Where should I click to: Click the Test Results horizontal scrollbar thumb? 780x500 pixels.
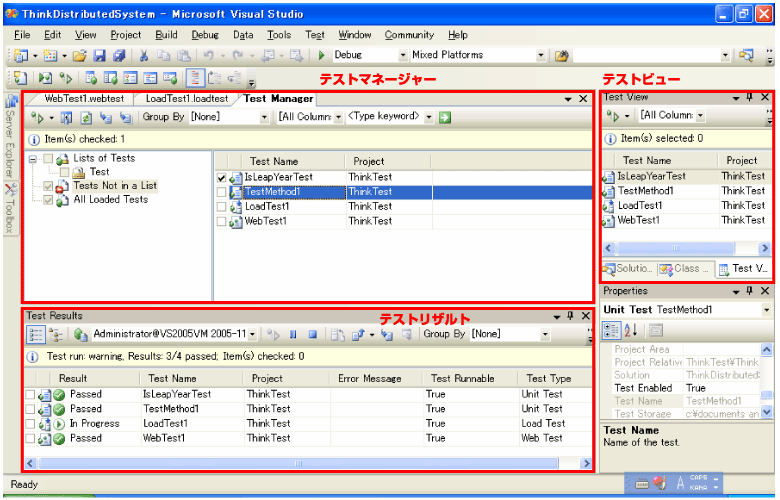click(298, 464)
